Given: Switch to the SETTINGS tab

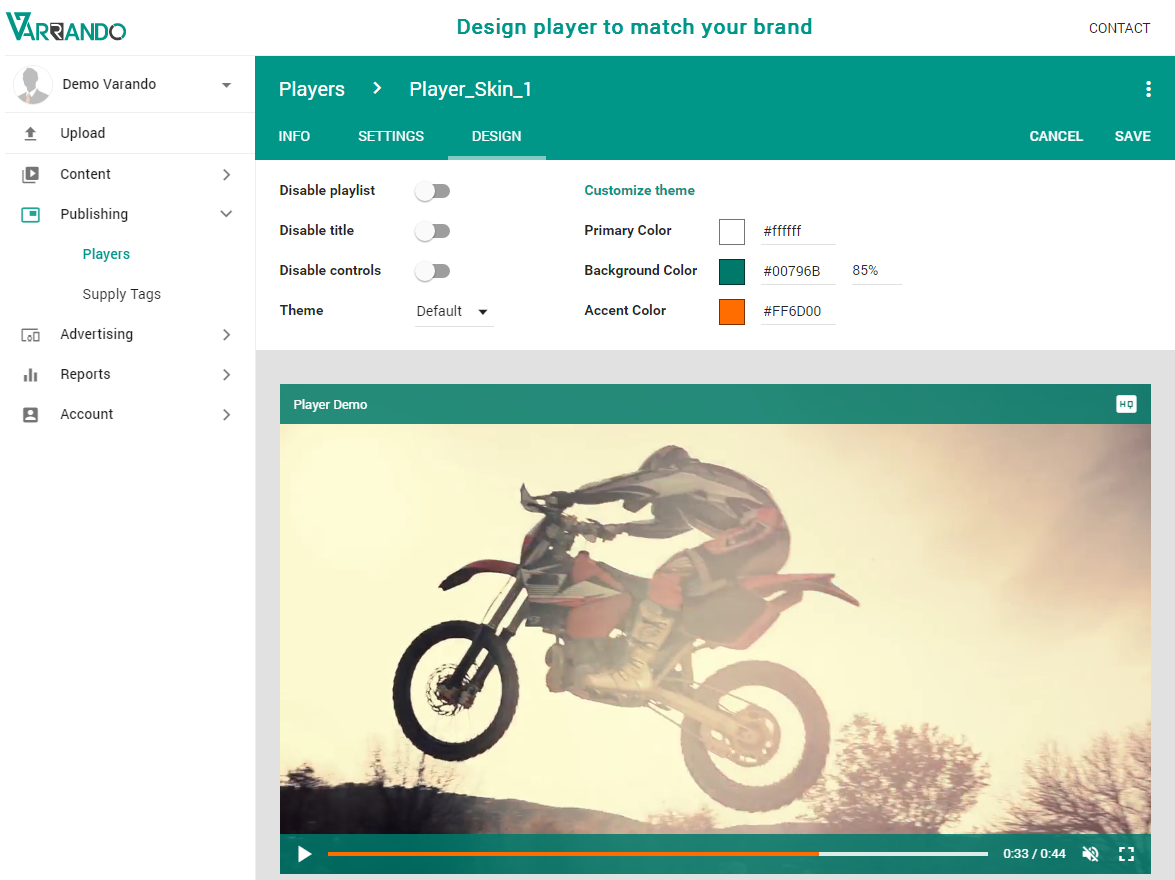Looking at the screenshot, I should click(x=390, y=135).
